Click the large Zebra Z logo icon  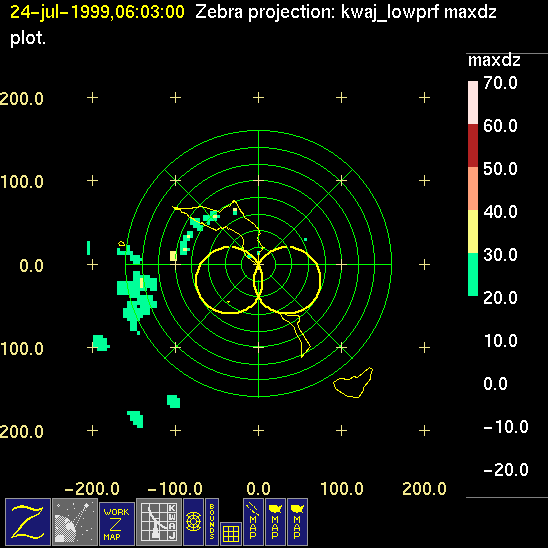click(x=28, y=522)
